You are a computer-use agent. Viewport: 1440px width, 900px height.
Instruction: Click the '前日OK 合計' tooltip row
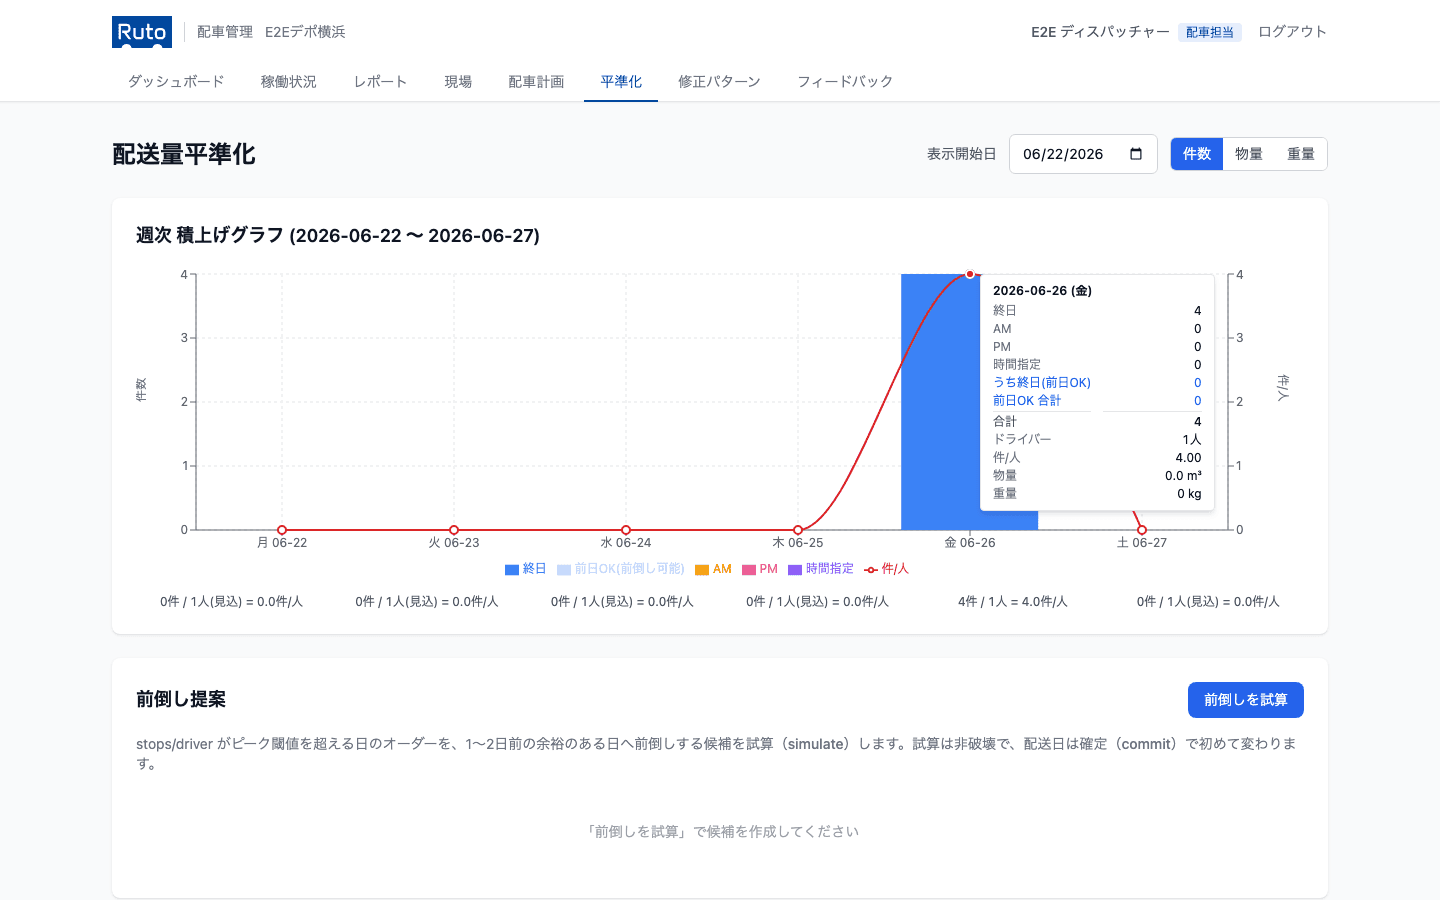pyautogui.click(x=1097, y=401)
